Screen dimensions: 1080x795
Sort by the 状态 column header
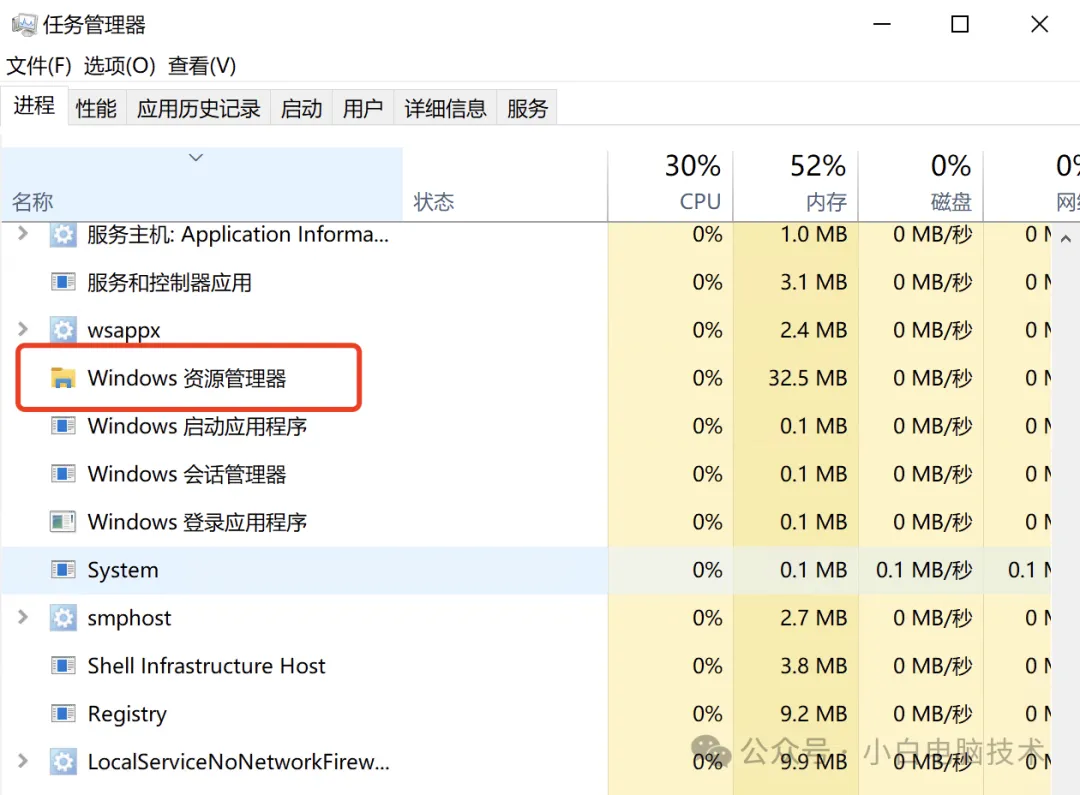point(505,185)
